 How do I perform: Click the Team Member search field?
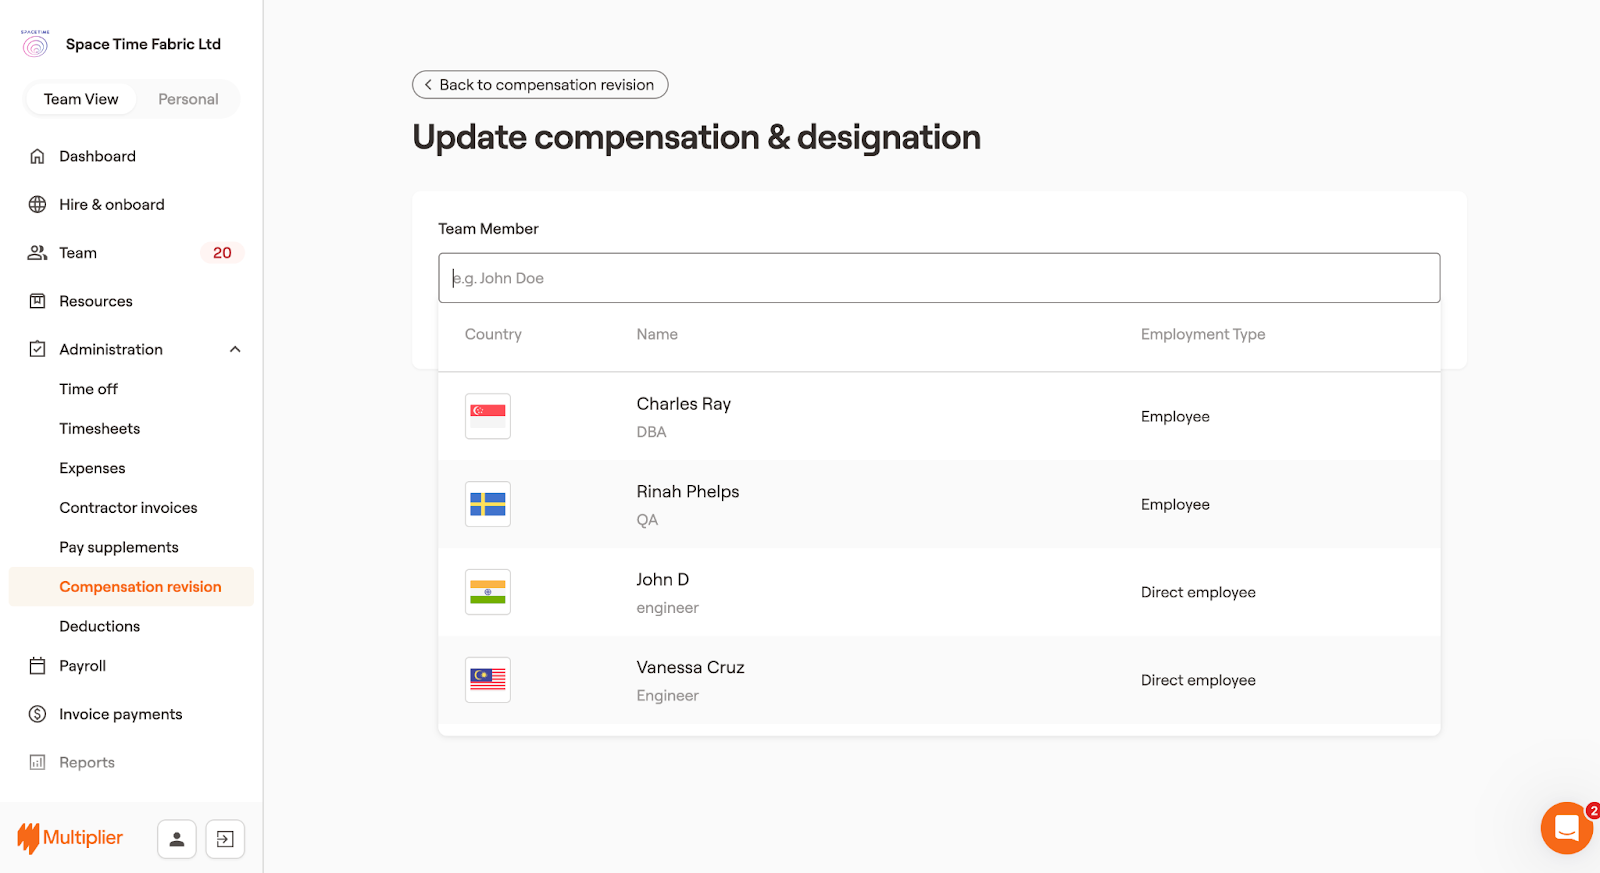(938, 278)
